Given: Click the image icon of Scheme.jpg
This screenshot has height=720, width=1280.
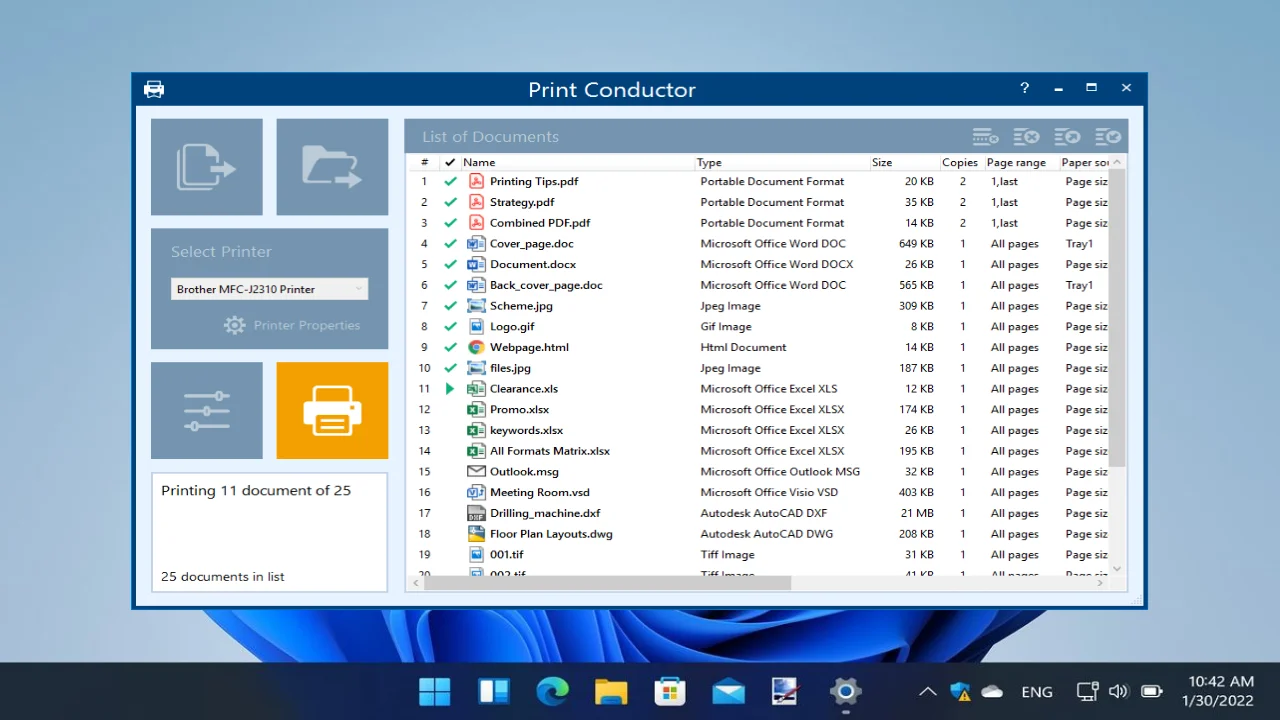Looking at the screenshot, I should (x=476, y=306).
